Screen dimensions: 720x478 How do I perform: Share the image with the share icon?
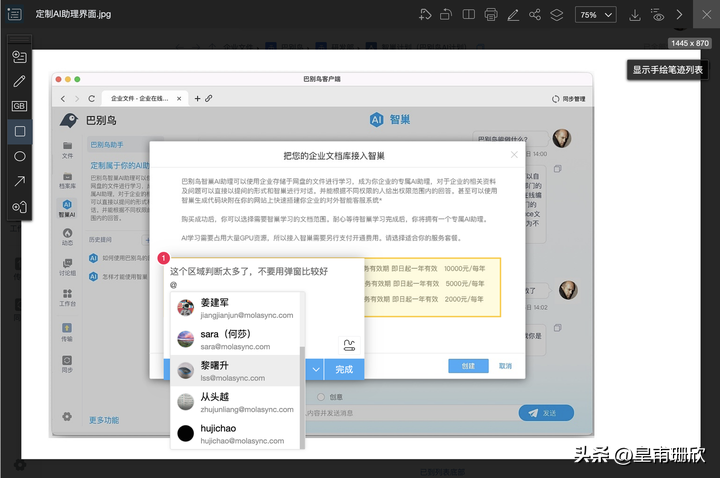pos(534,15)
